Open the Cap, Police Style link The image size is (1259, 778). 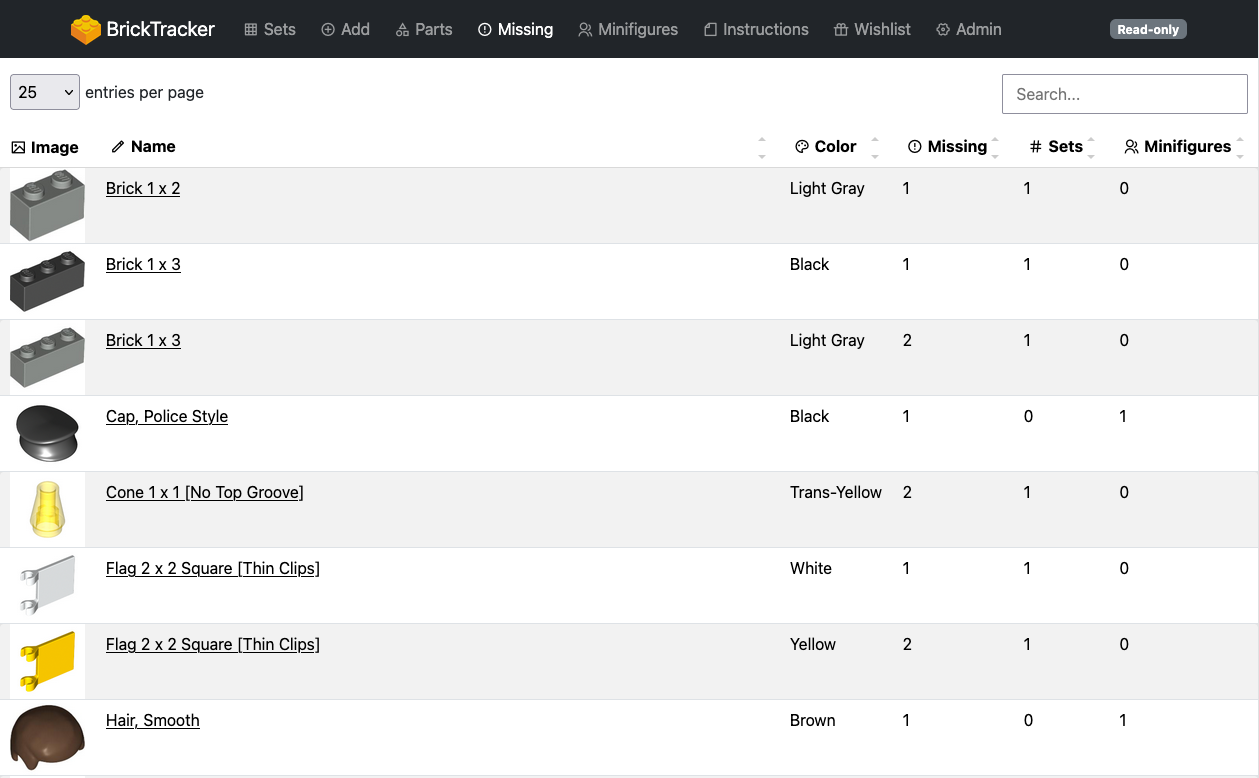pyautogui.click(x=167, y=417)
